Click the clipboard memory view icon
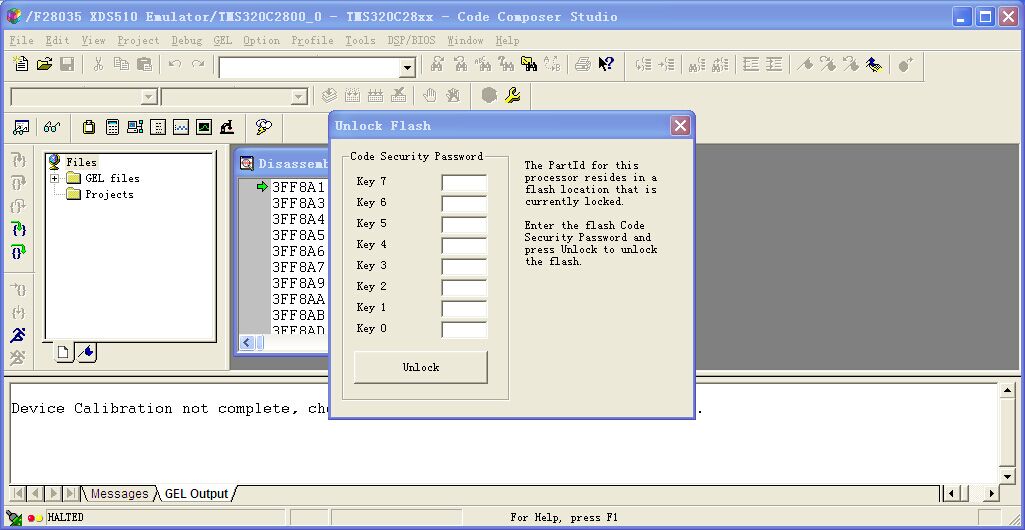 [89, 127]
